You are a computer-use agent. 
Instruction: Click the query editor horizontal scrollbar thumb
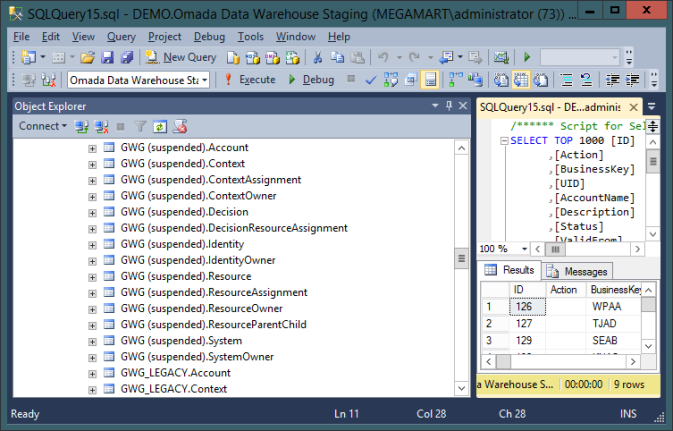[555, 249]
